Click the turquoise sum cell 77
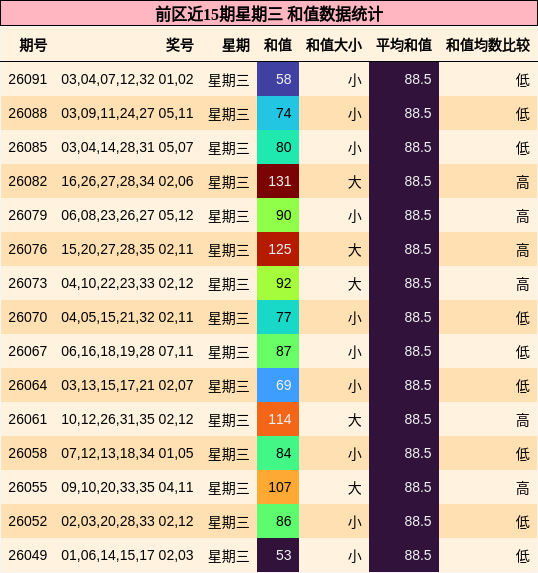Viewport: 538px width, 573px height. tap(278, 317)
